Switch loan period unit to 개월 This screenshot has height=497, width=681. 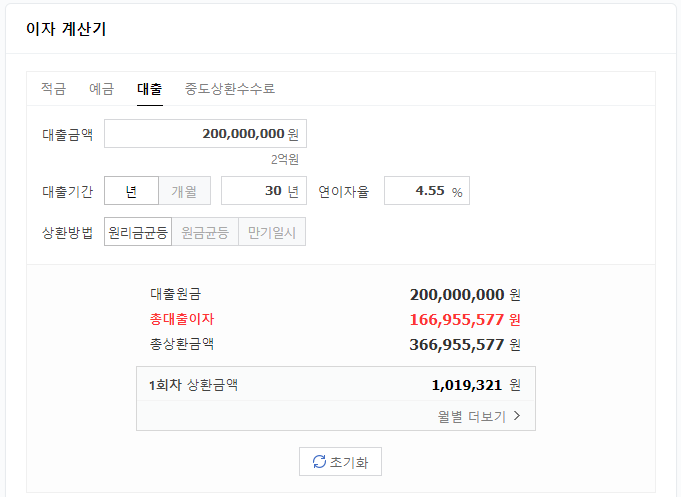185,191
